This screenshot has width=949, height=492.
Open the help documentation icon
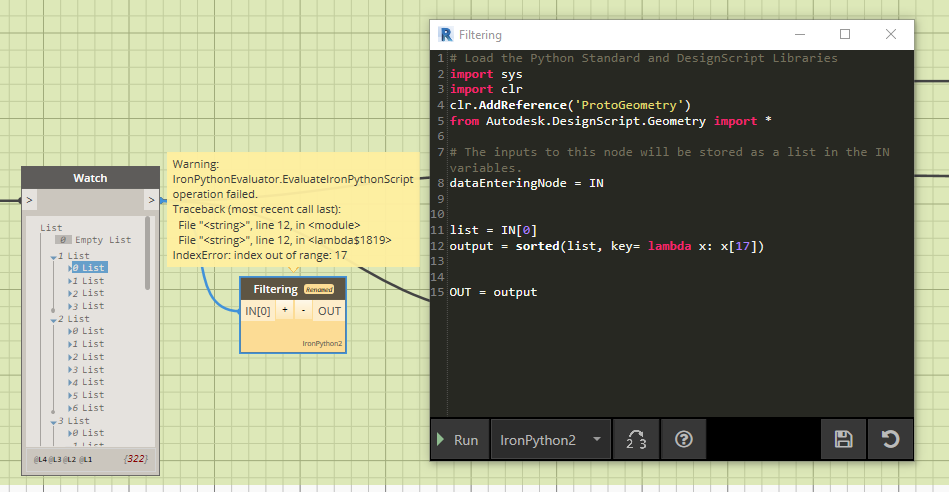tap(684, 439)
